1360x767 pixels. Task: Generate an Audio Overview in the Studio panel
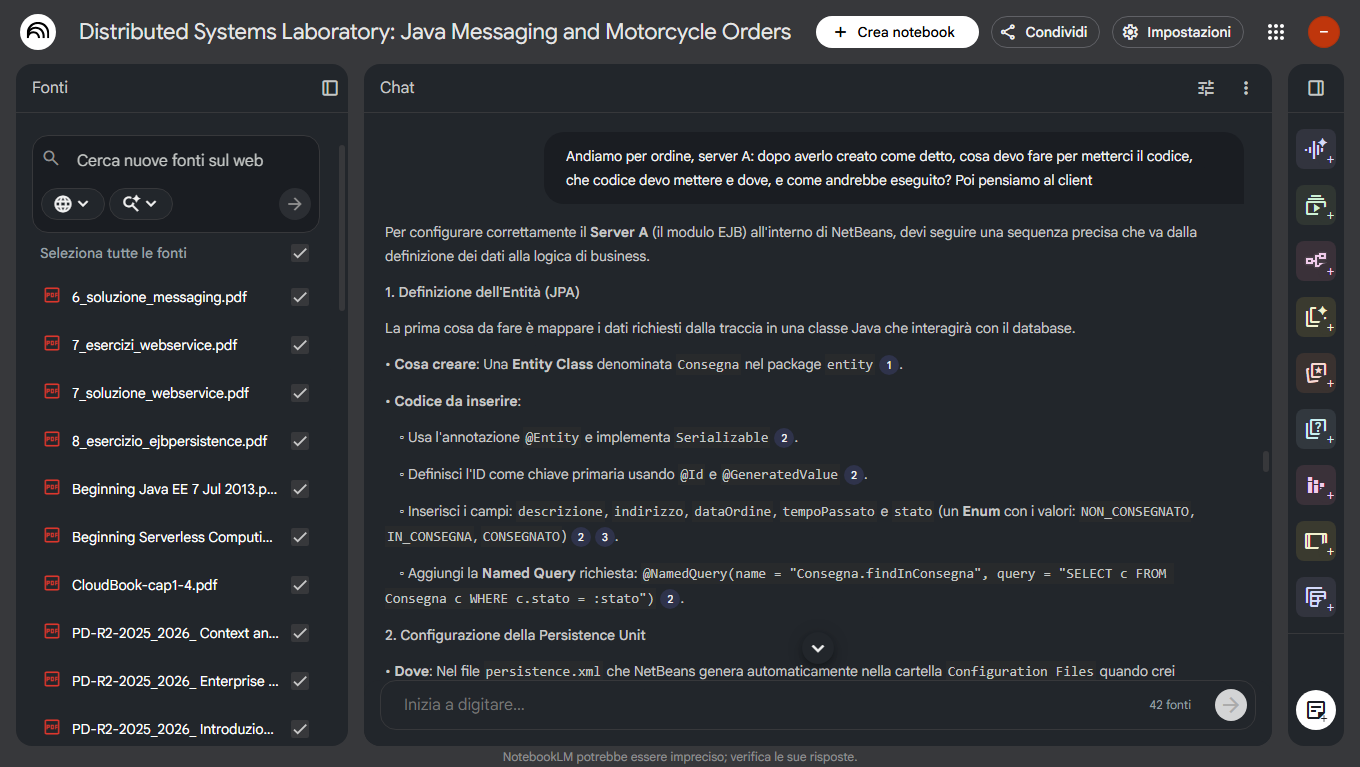tap(1316, 149)
